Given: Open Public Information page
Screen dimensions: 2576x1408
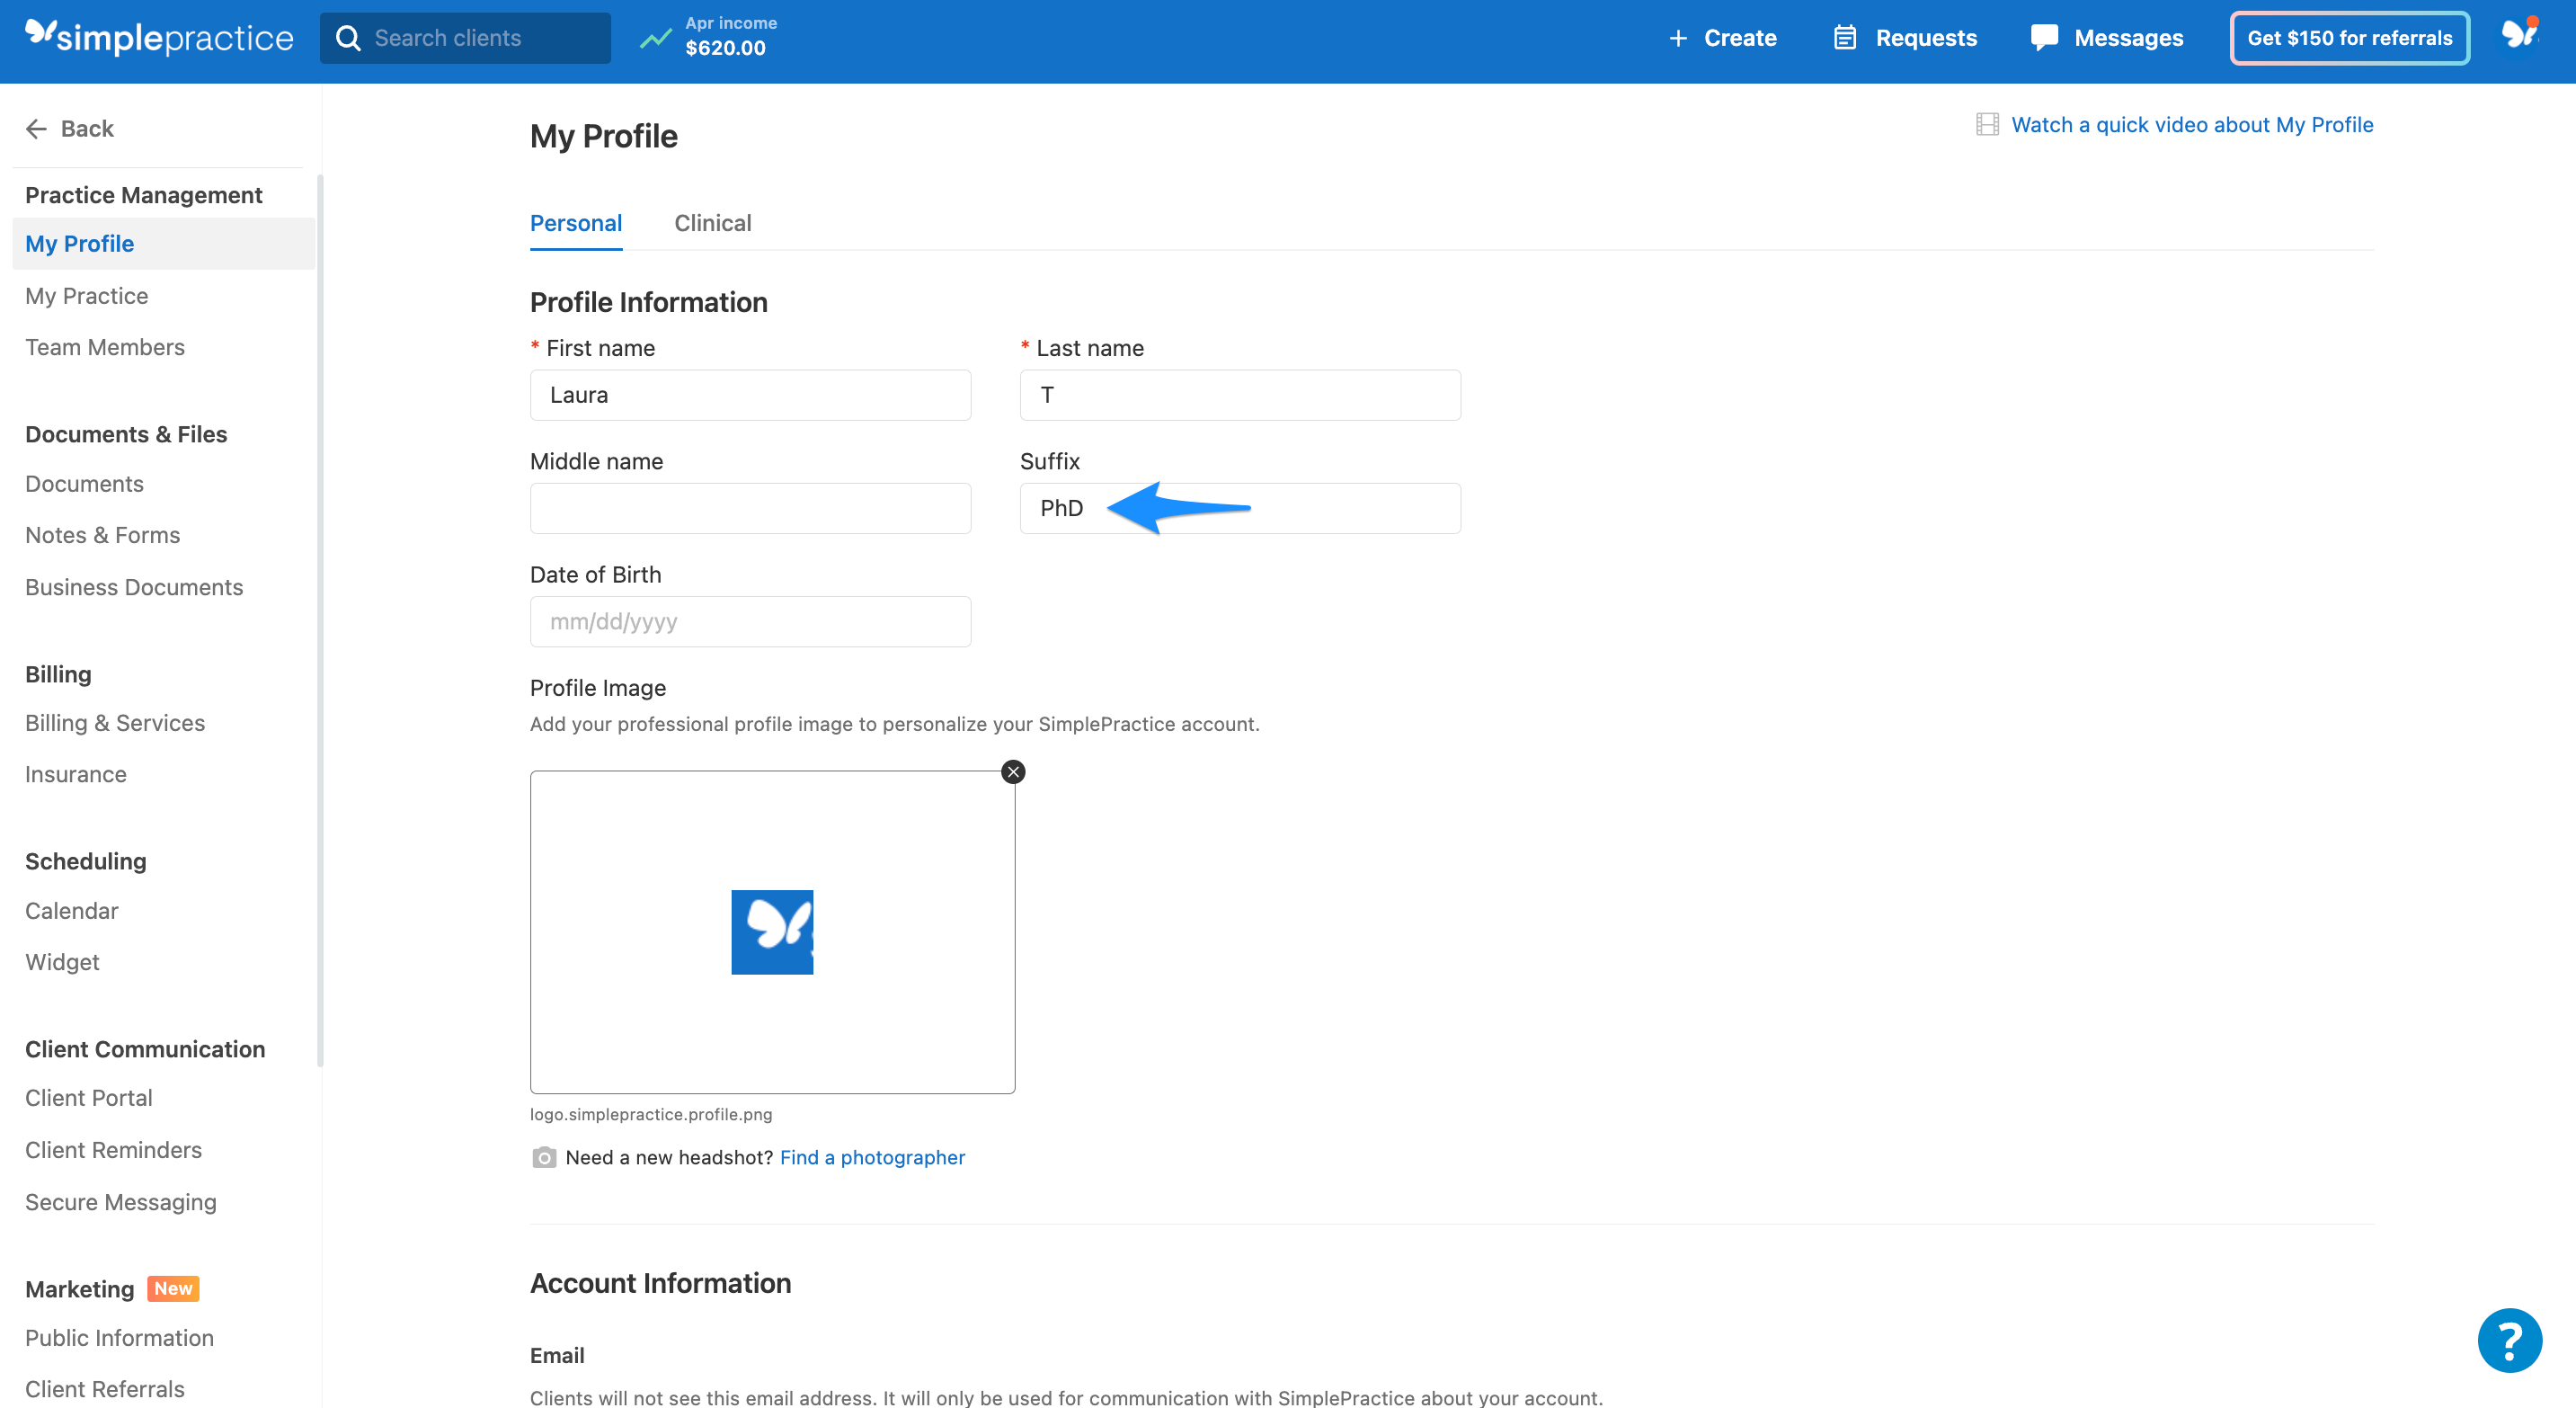Looking at the screenshot, I should 120,1338.
